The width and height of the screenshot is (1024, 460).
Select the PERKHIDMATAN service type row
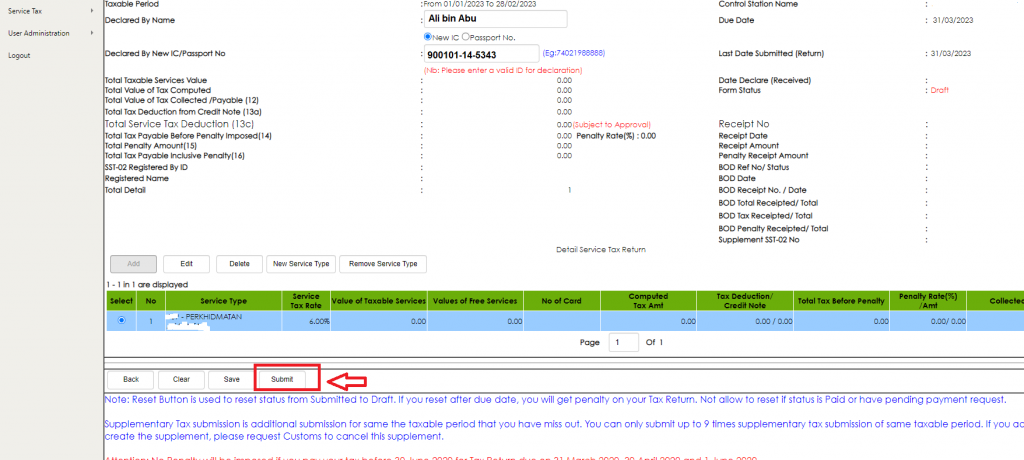(x=223, y=320)
